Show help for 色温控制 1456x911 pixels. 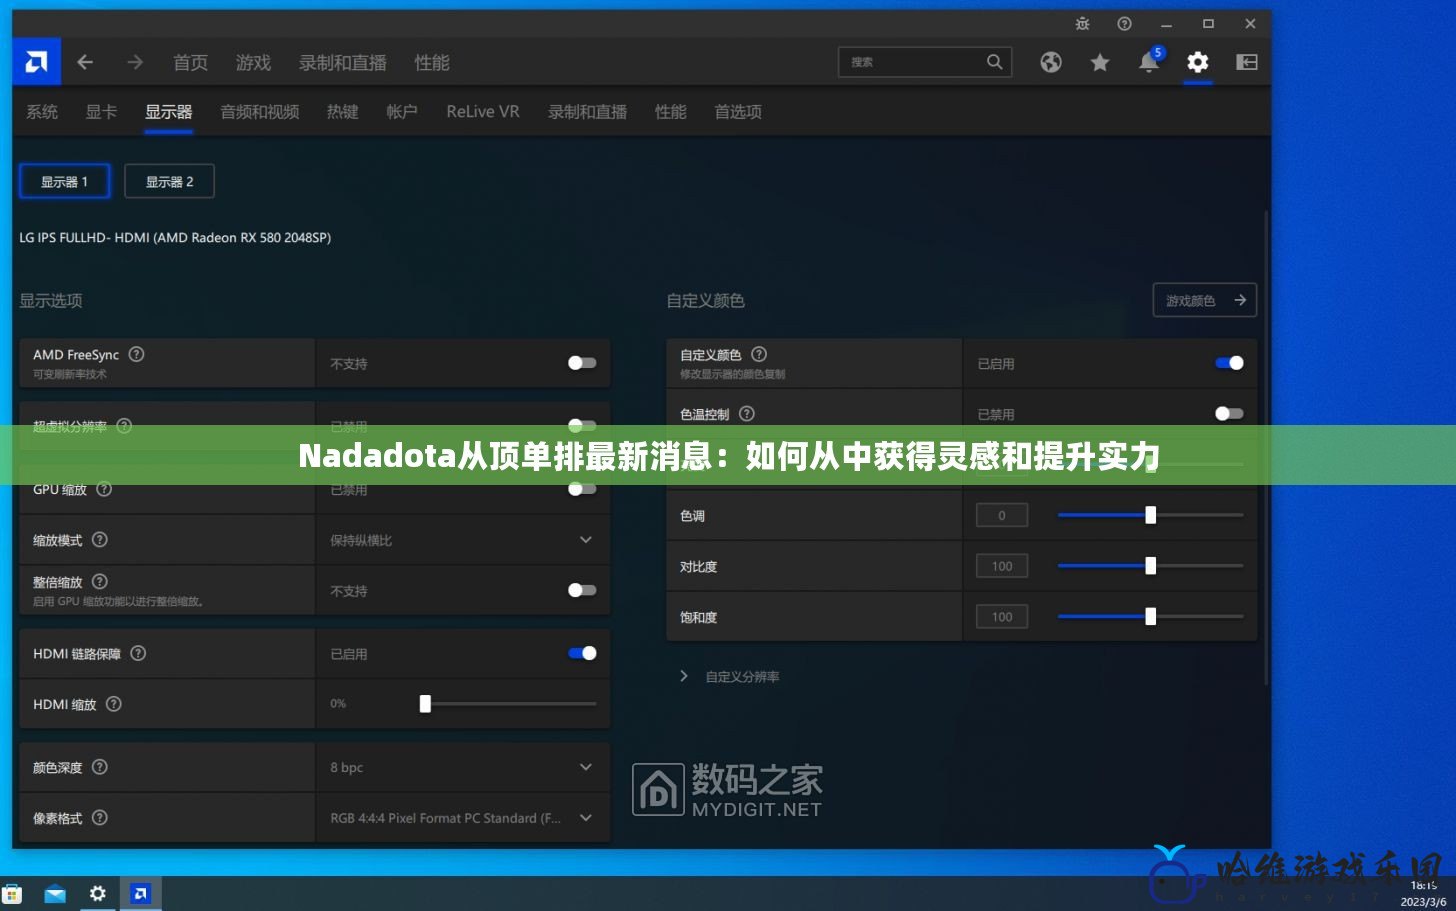pos(747,414)
